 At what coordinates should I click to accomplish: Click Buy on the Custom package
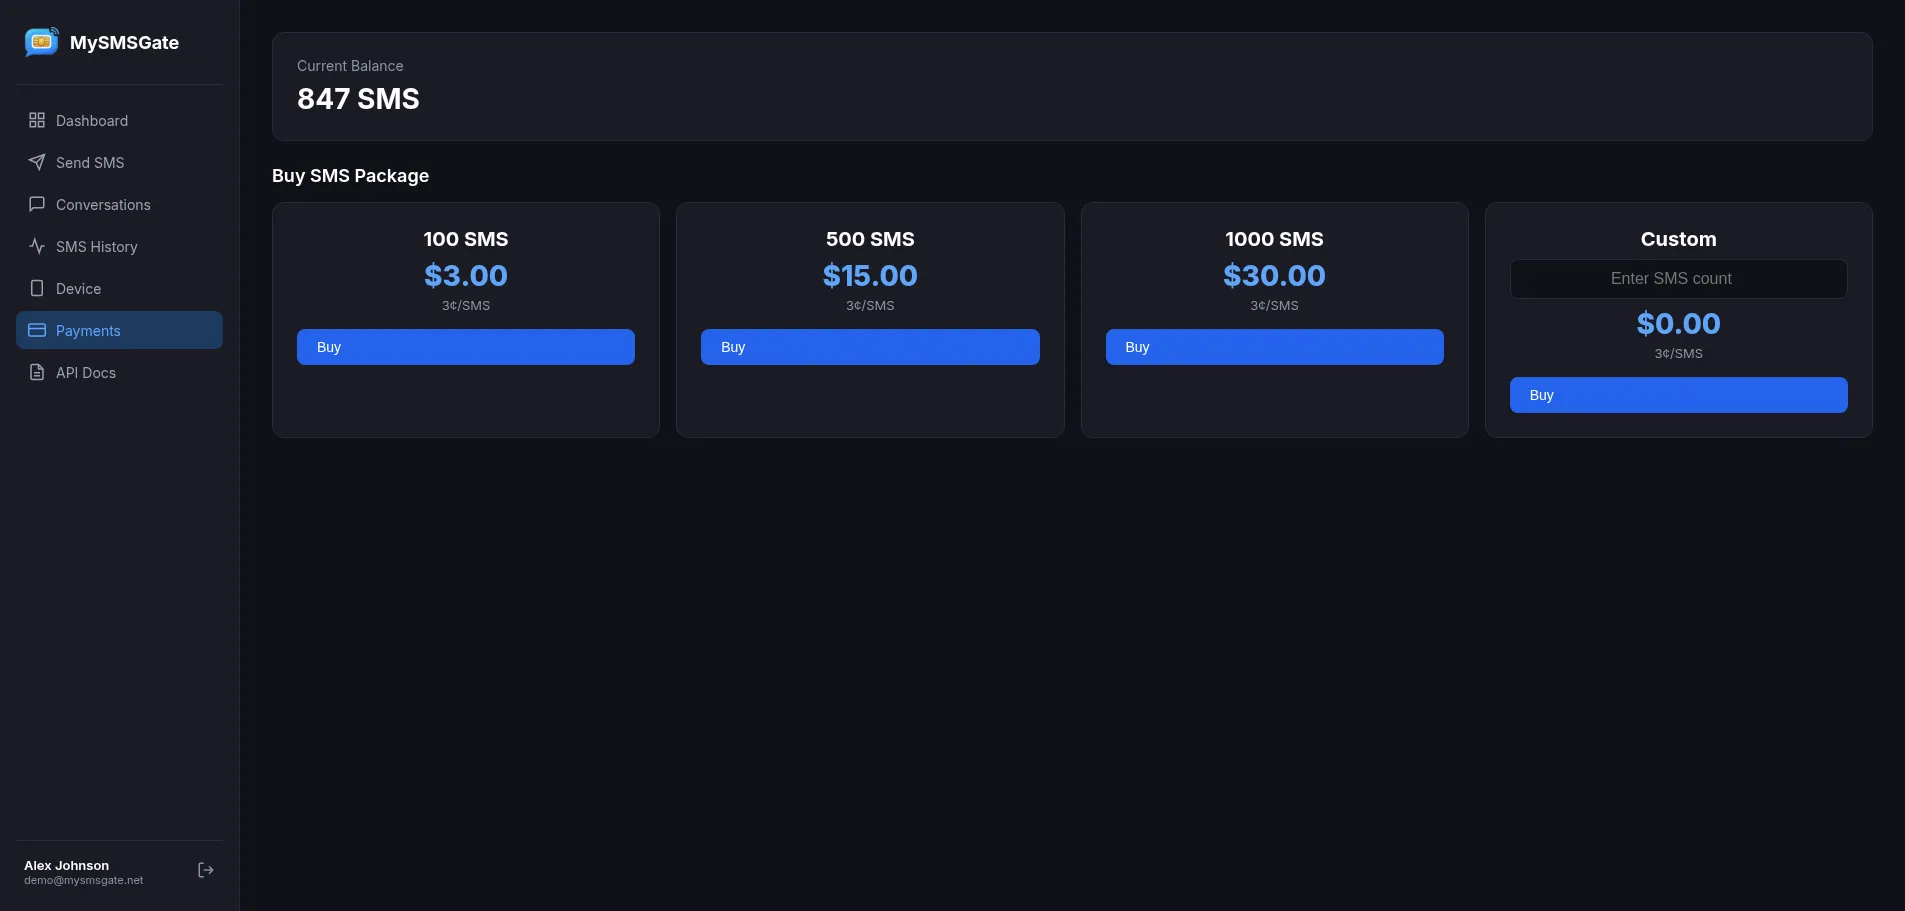click(x=1677, y=395)
